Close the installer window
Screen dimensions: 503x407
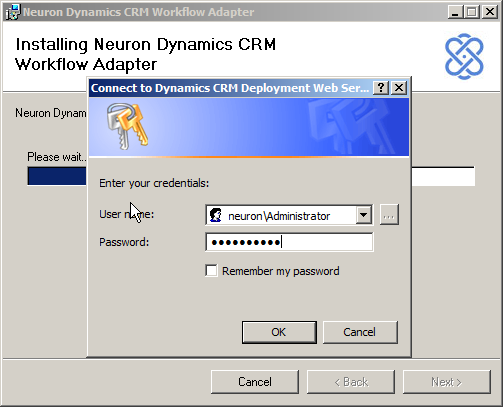490,12
